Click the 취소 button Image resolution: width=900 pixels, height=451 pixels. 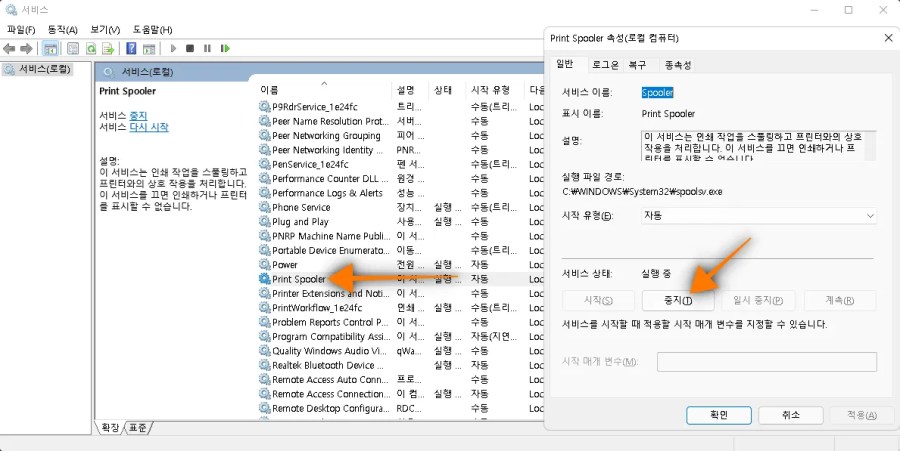coord(791,415)
